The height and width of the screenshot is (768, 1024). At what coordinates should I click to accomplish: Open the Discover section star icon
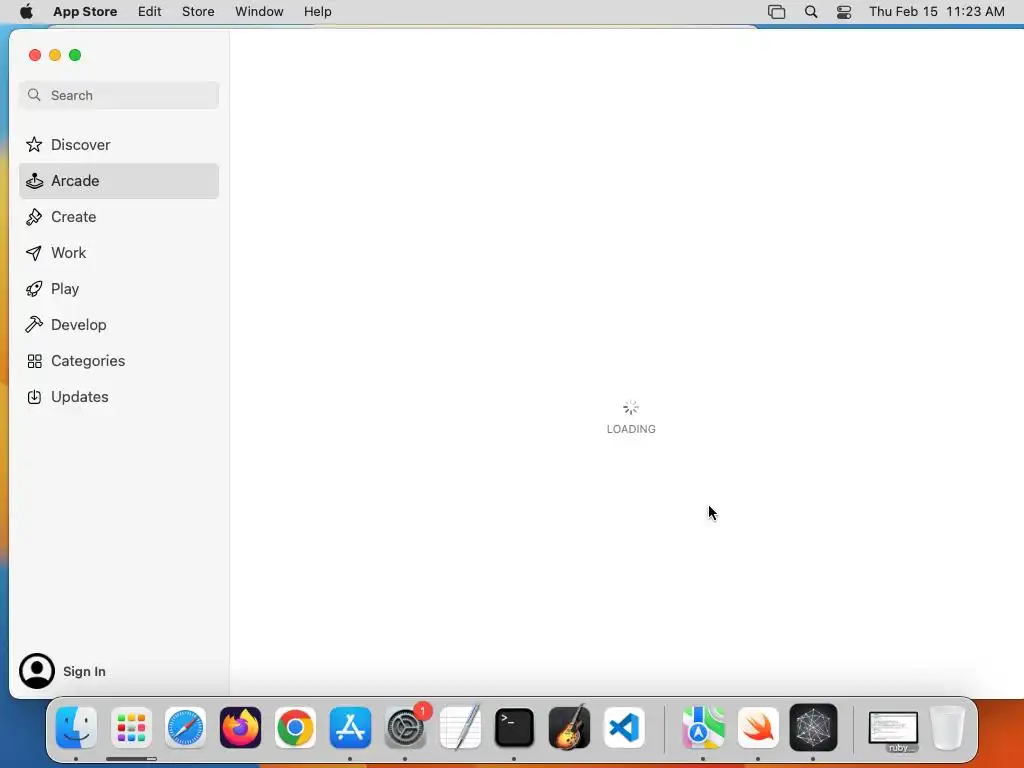pyautogui.click(x=34, y=144)
